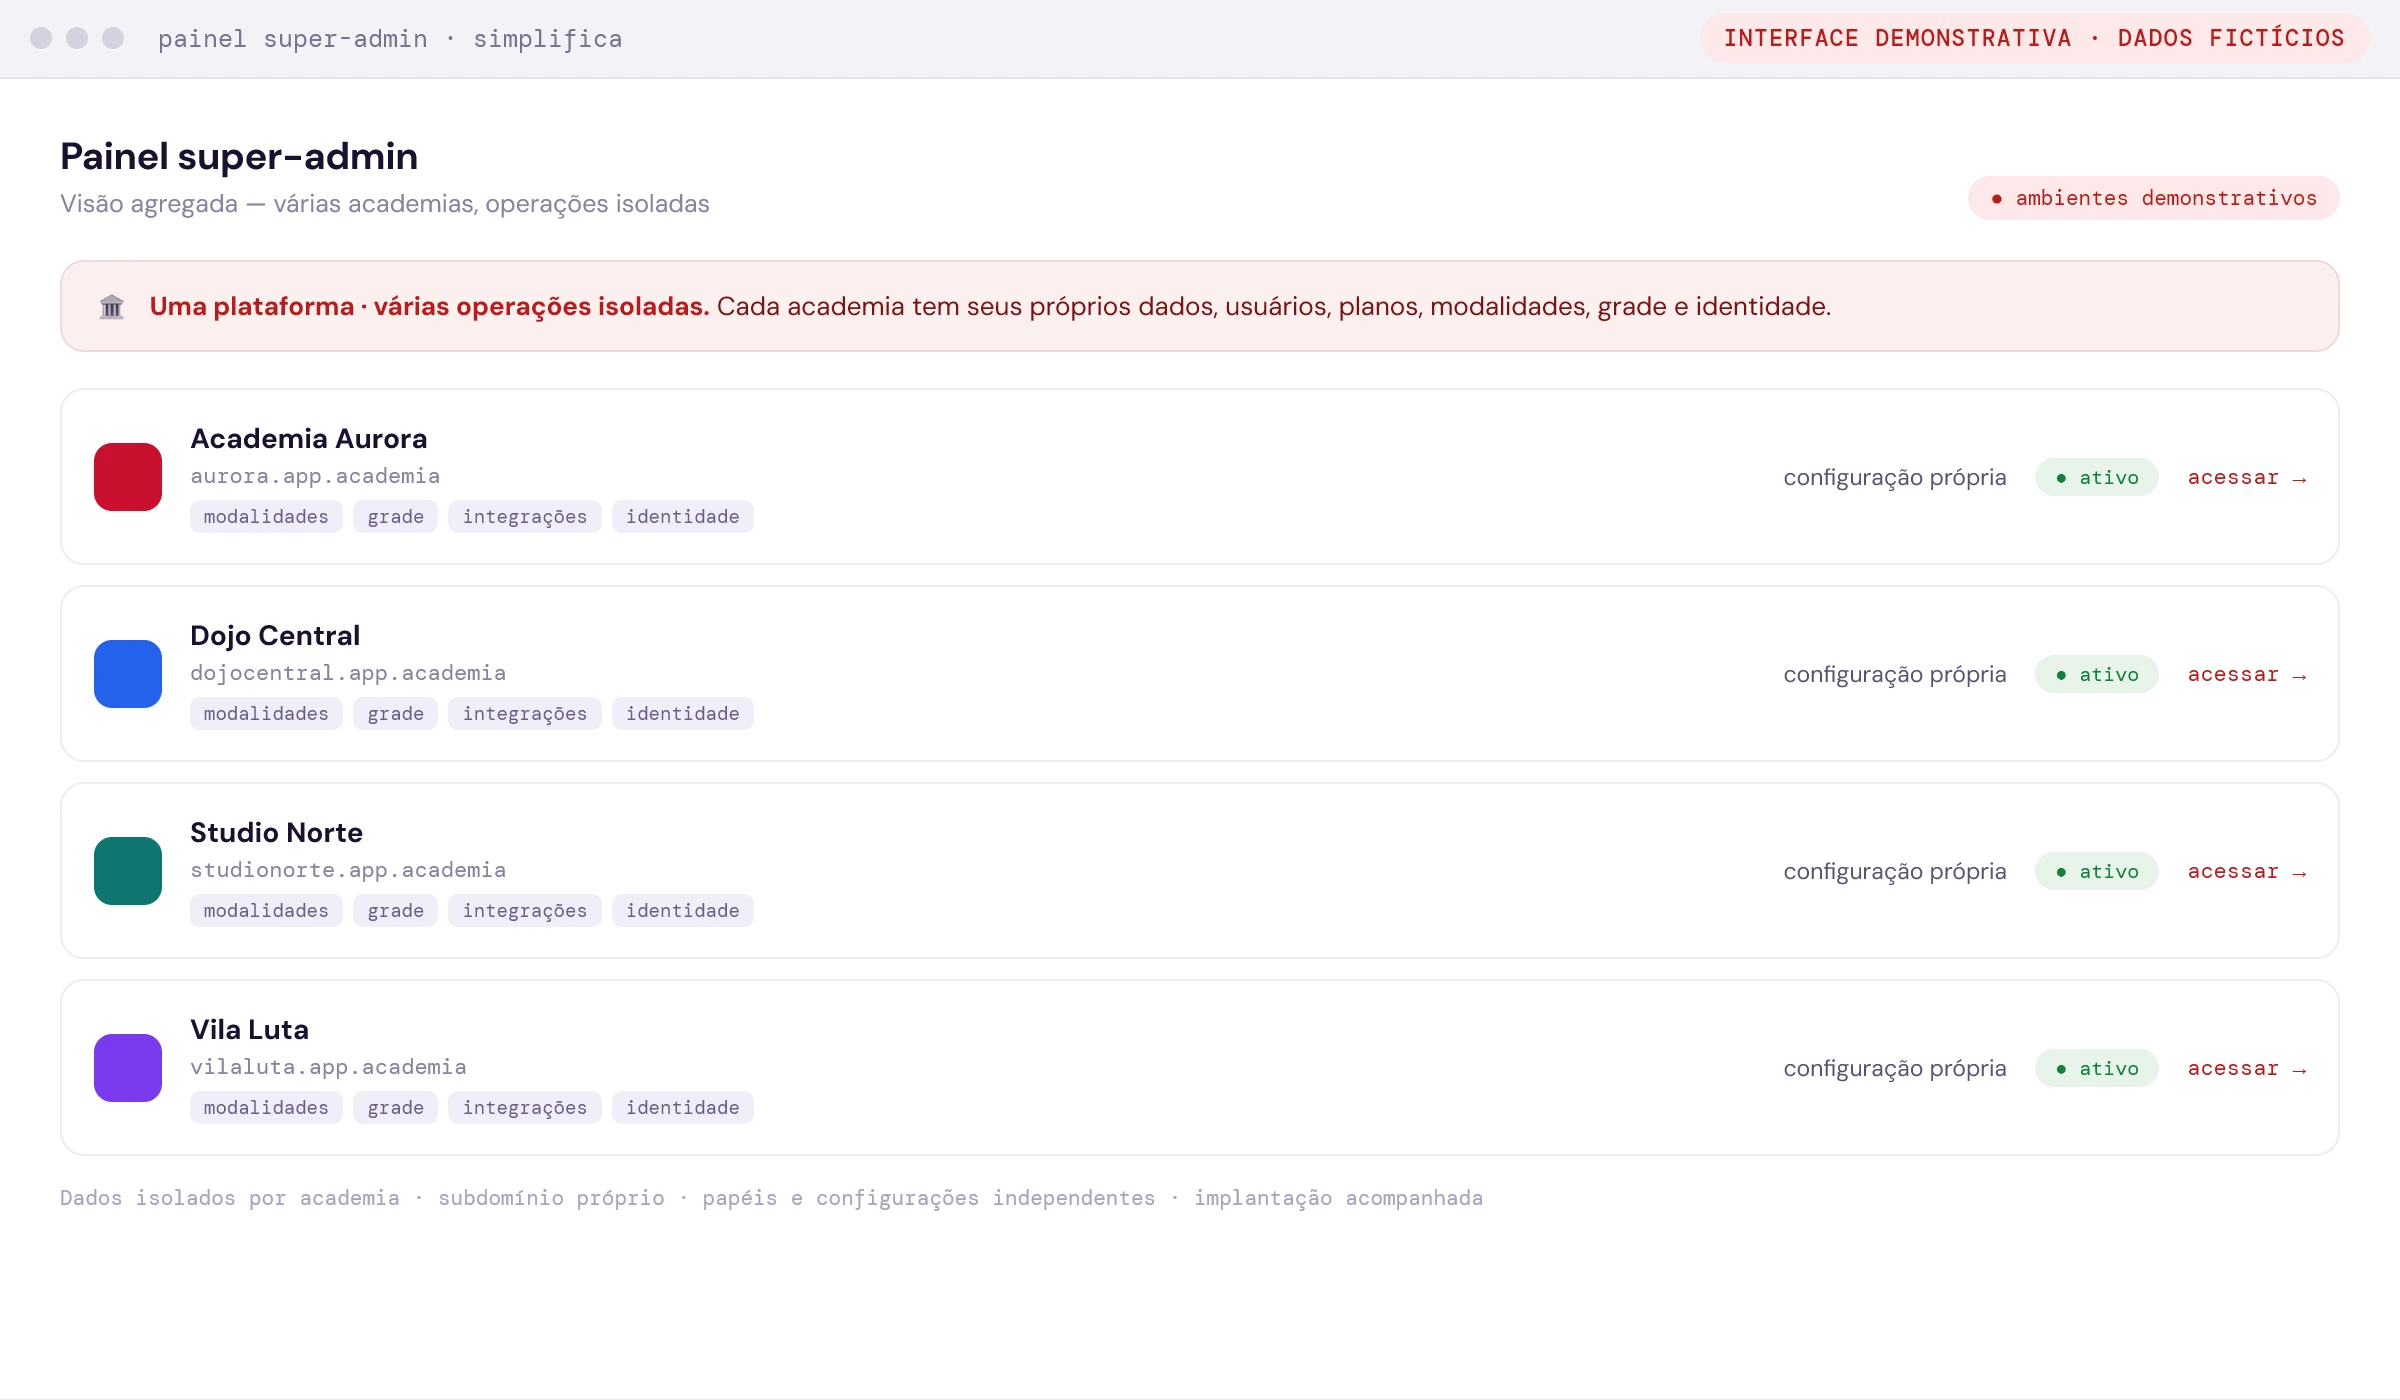Click Studio Norte teal logo square
This screenshot has width=2400, height=1400.
click(128, 871)
